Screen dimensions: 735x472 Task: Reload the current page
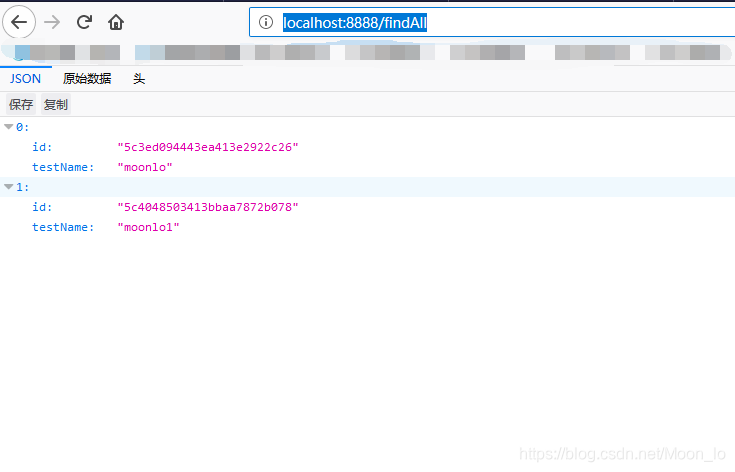point(84,22)
